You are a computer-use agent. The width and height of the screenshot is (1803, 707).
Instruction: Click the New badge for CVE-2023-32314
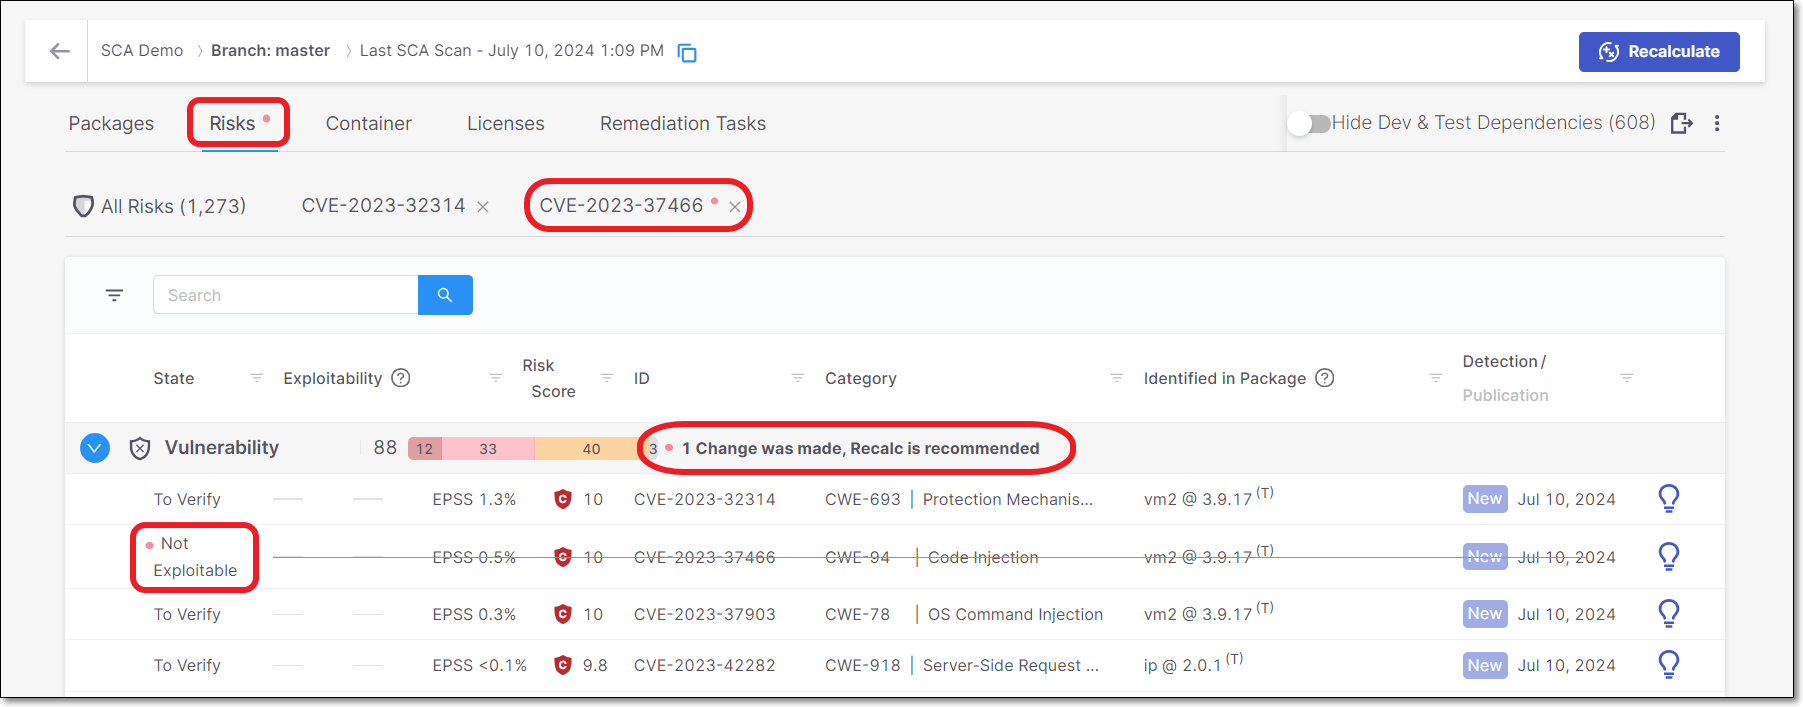point(1485,499)
